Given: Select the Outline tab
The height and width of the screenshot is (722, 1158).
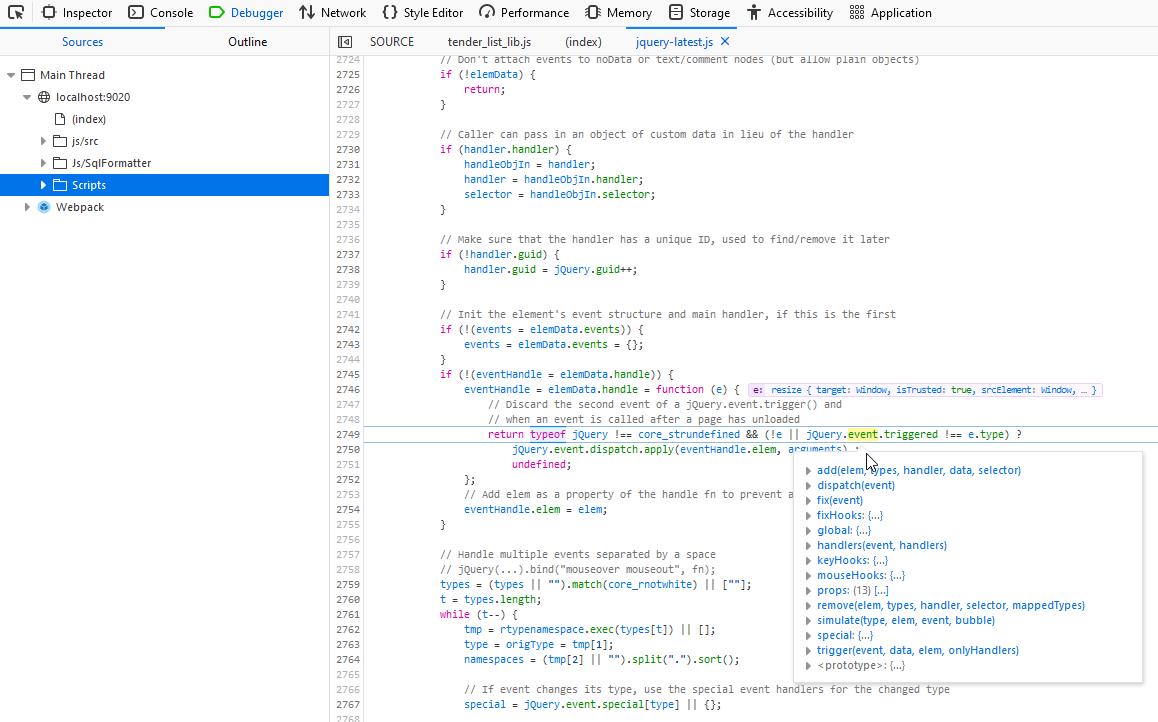Looking at the screenshot, I should (247, 42).
